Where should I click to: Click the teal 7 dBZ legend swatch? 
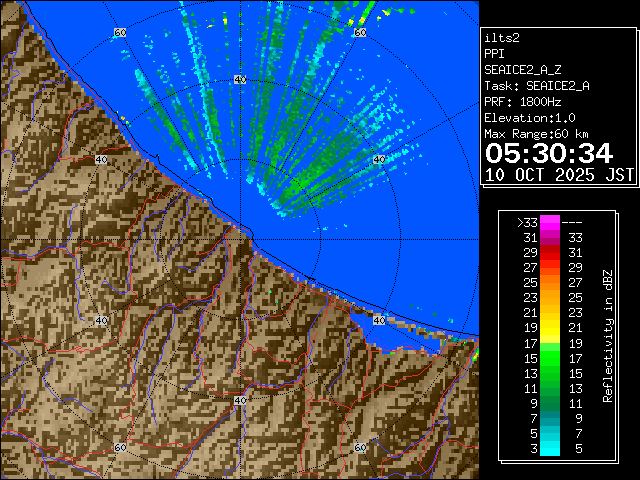click(550, 417)
